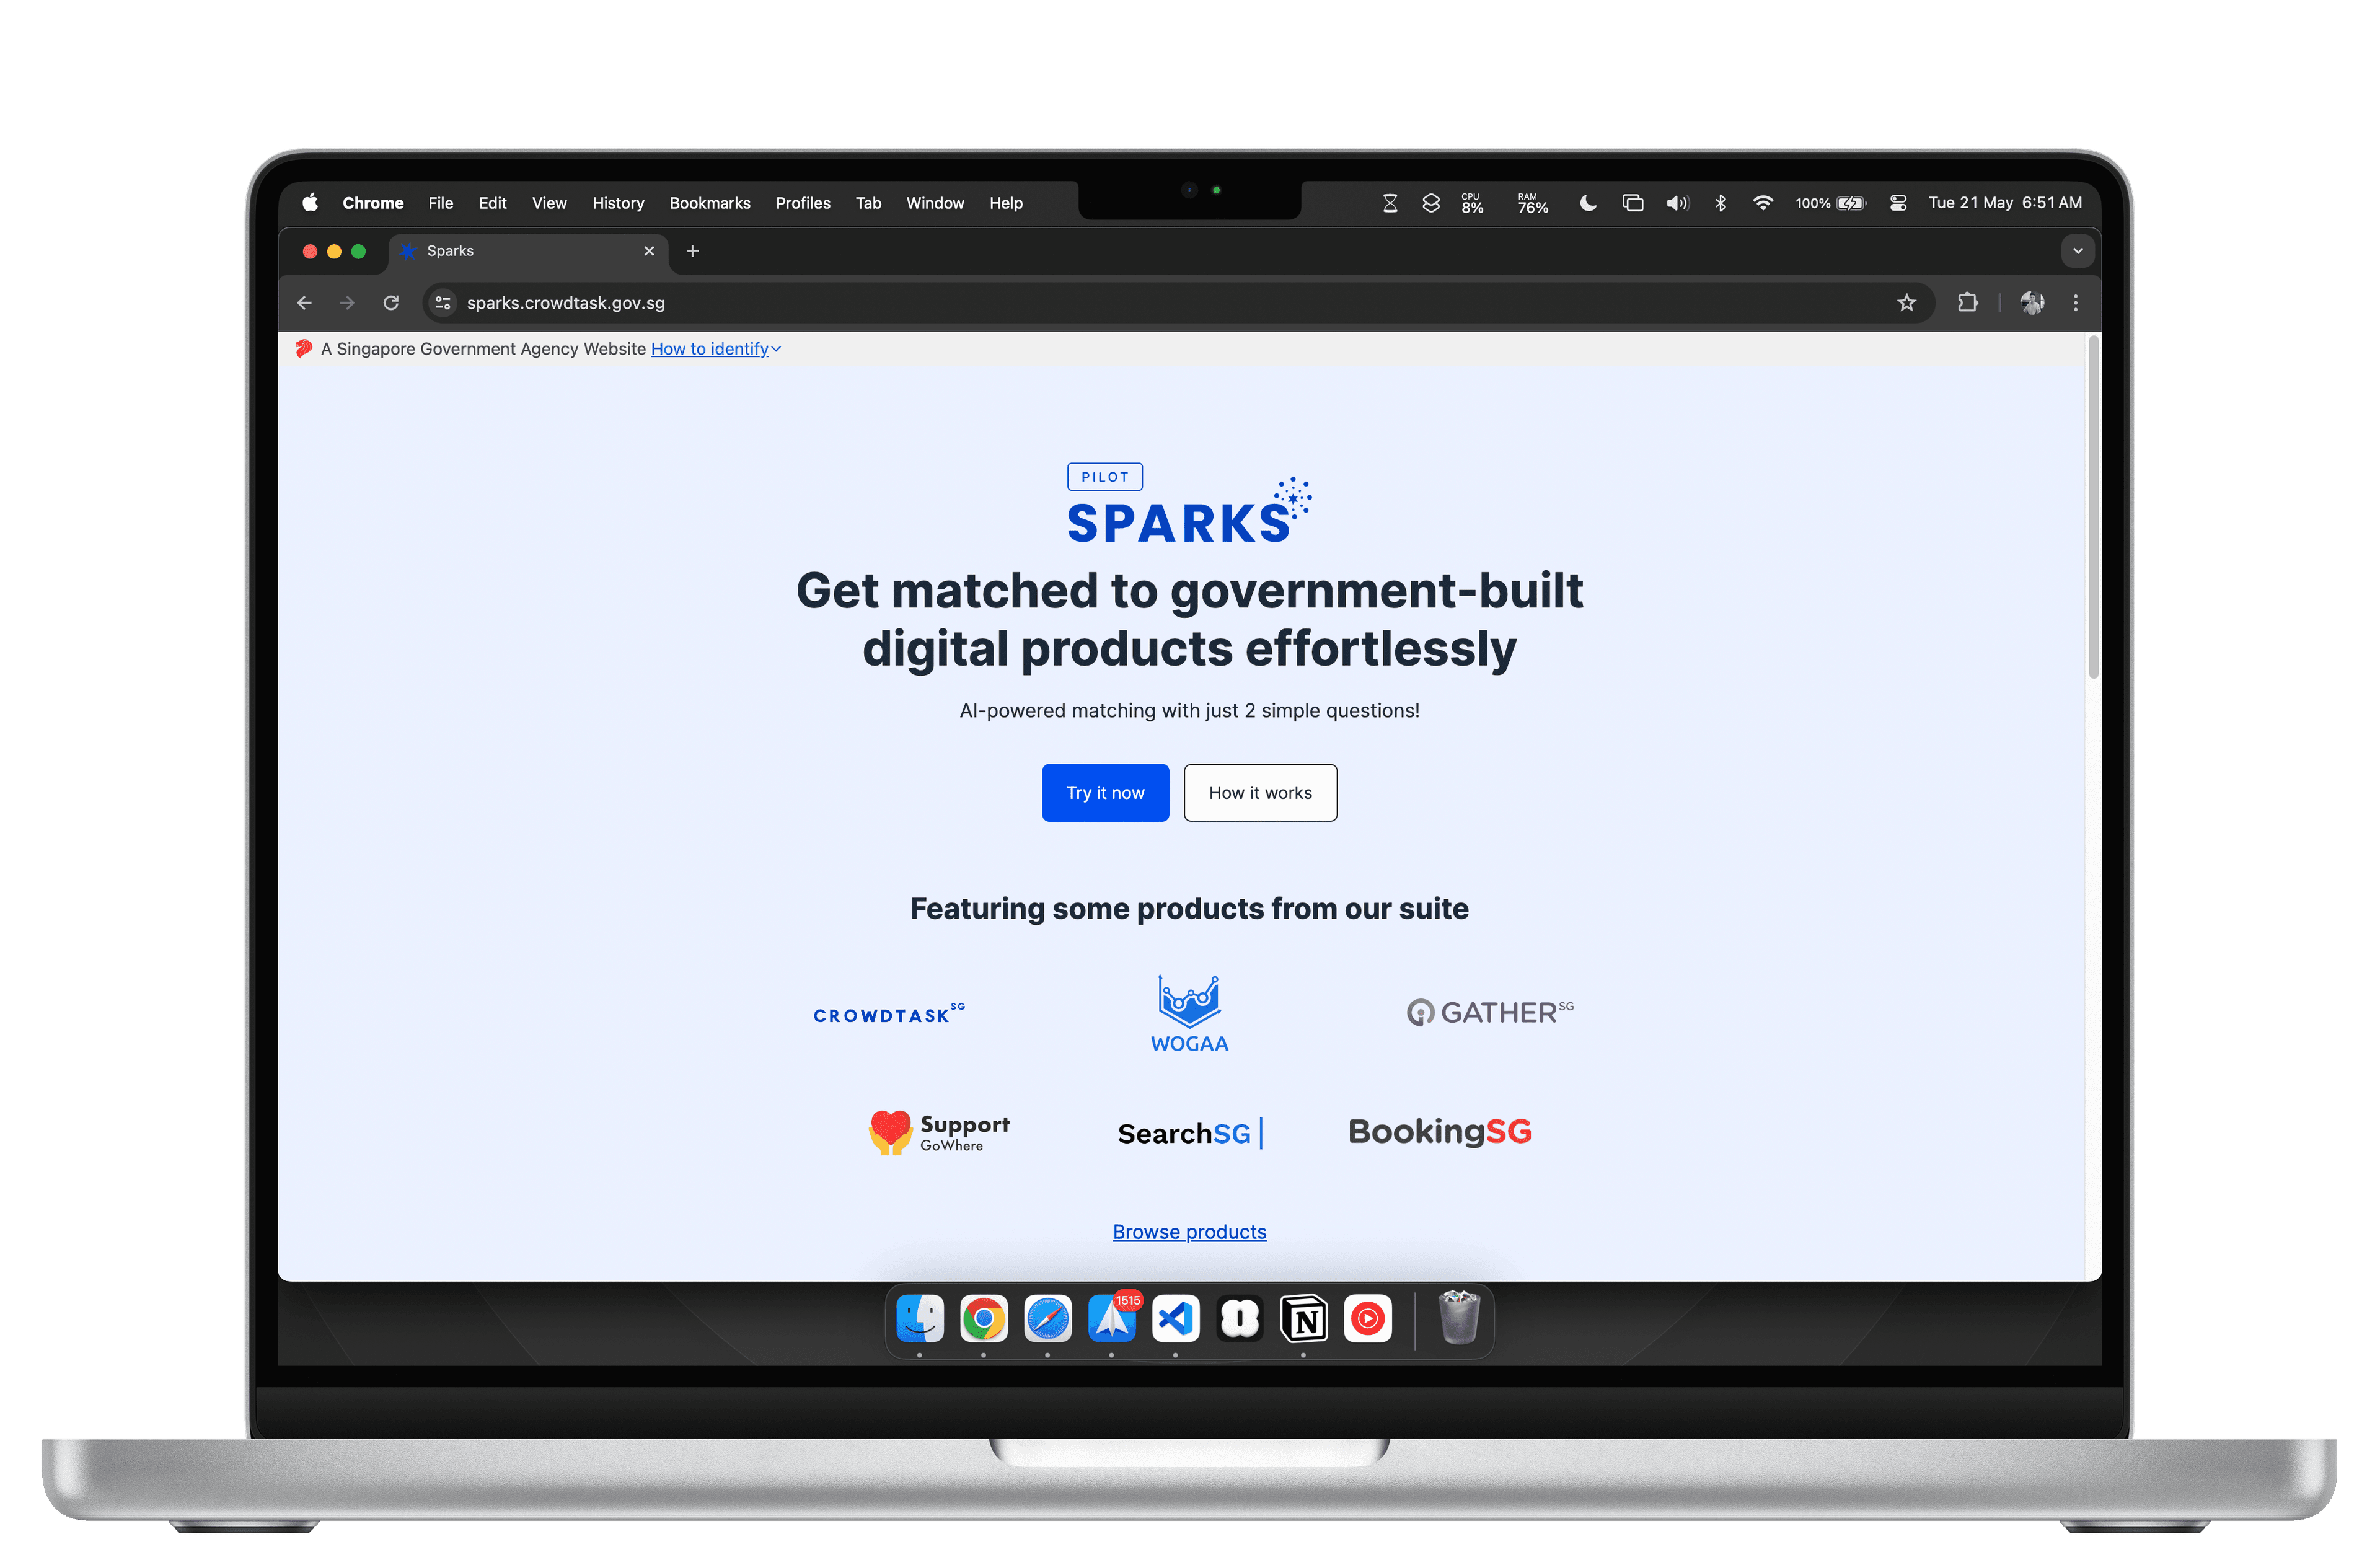Click the Chrome forward arrow
Screen dimensions: 2380x1547
pos(347,303)
